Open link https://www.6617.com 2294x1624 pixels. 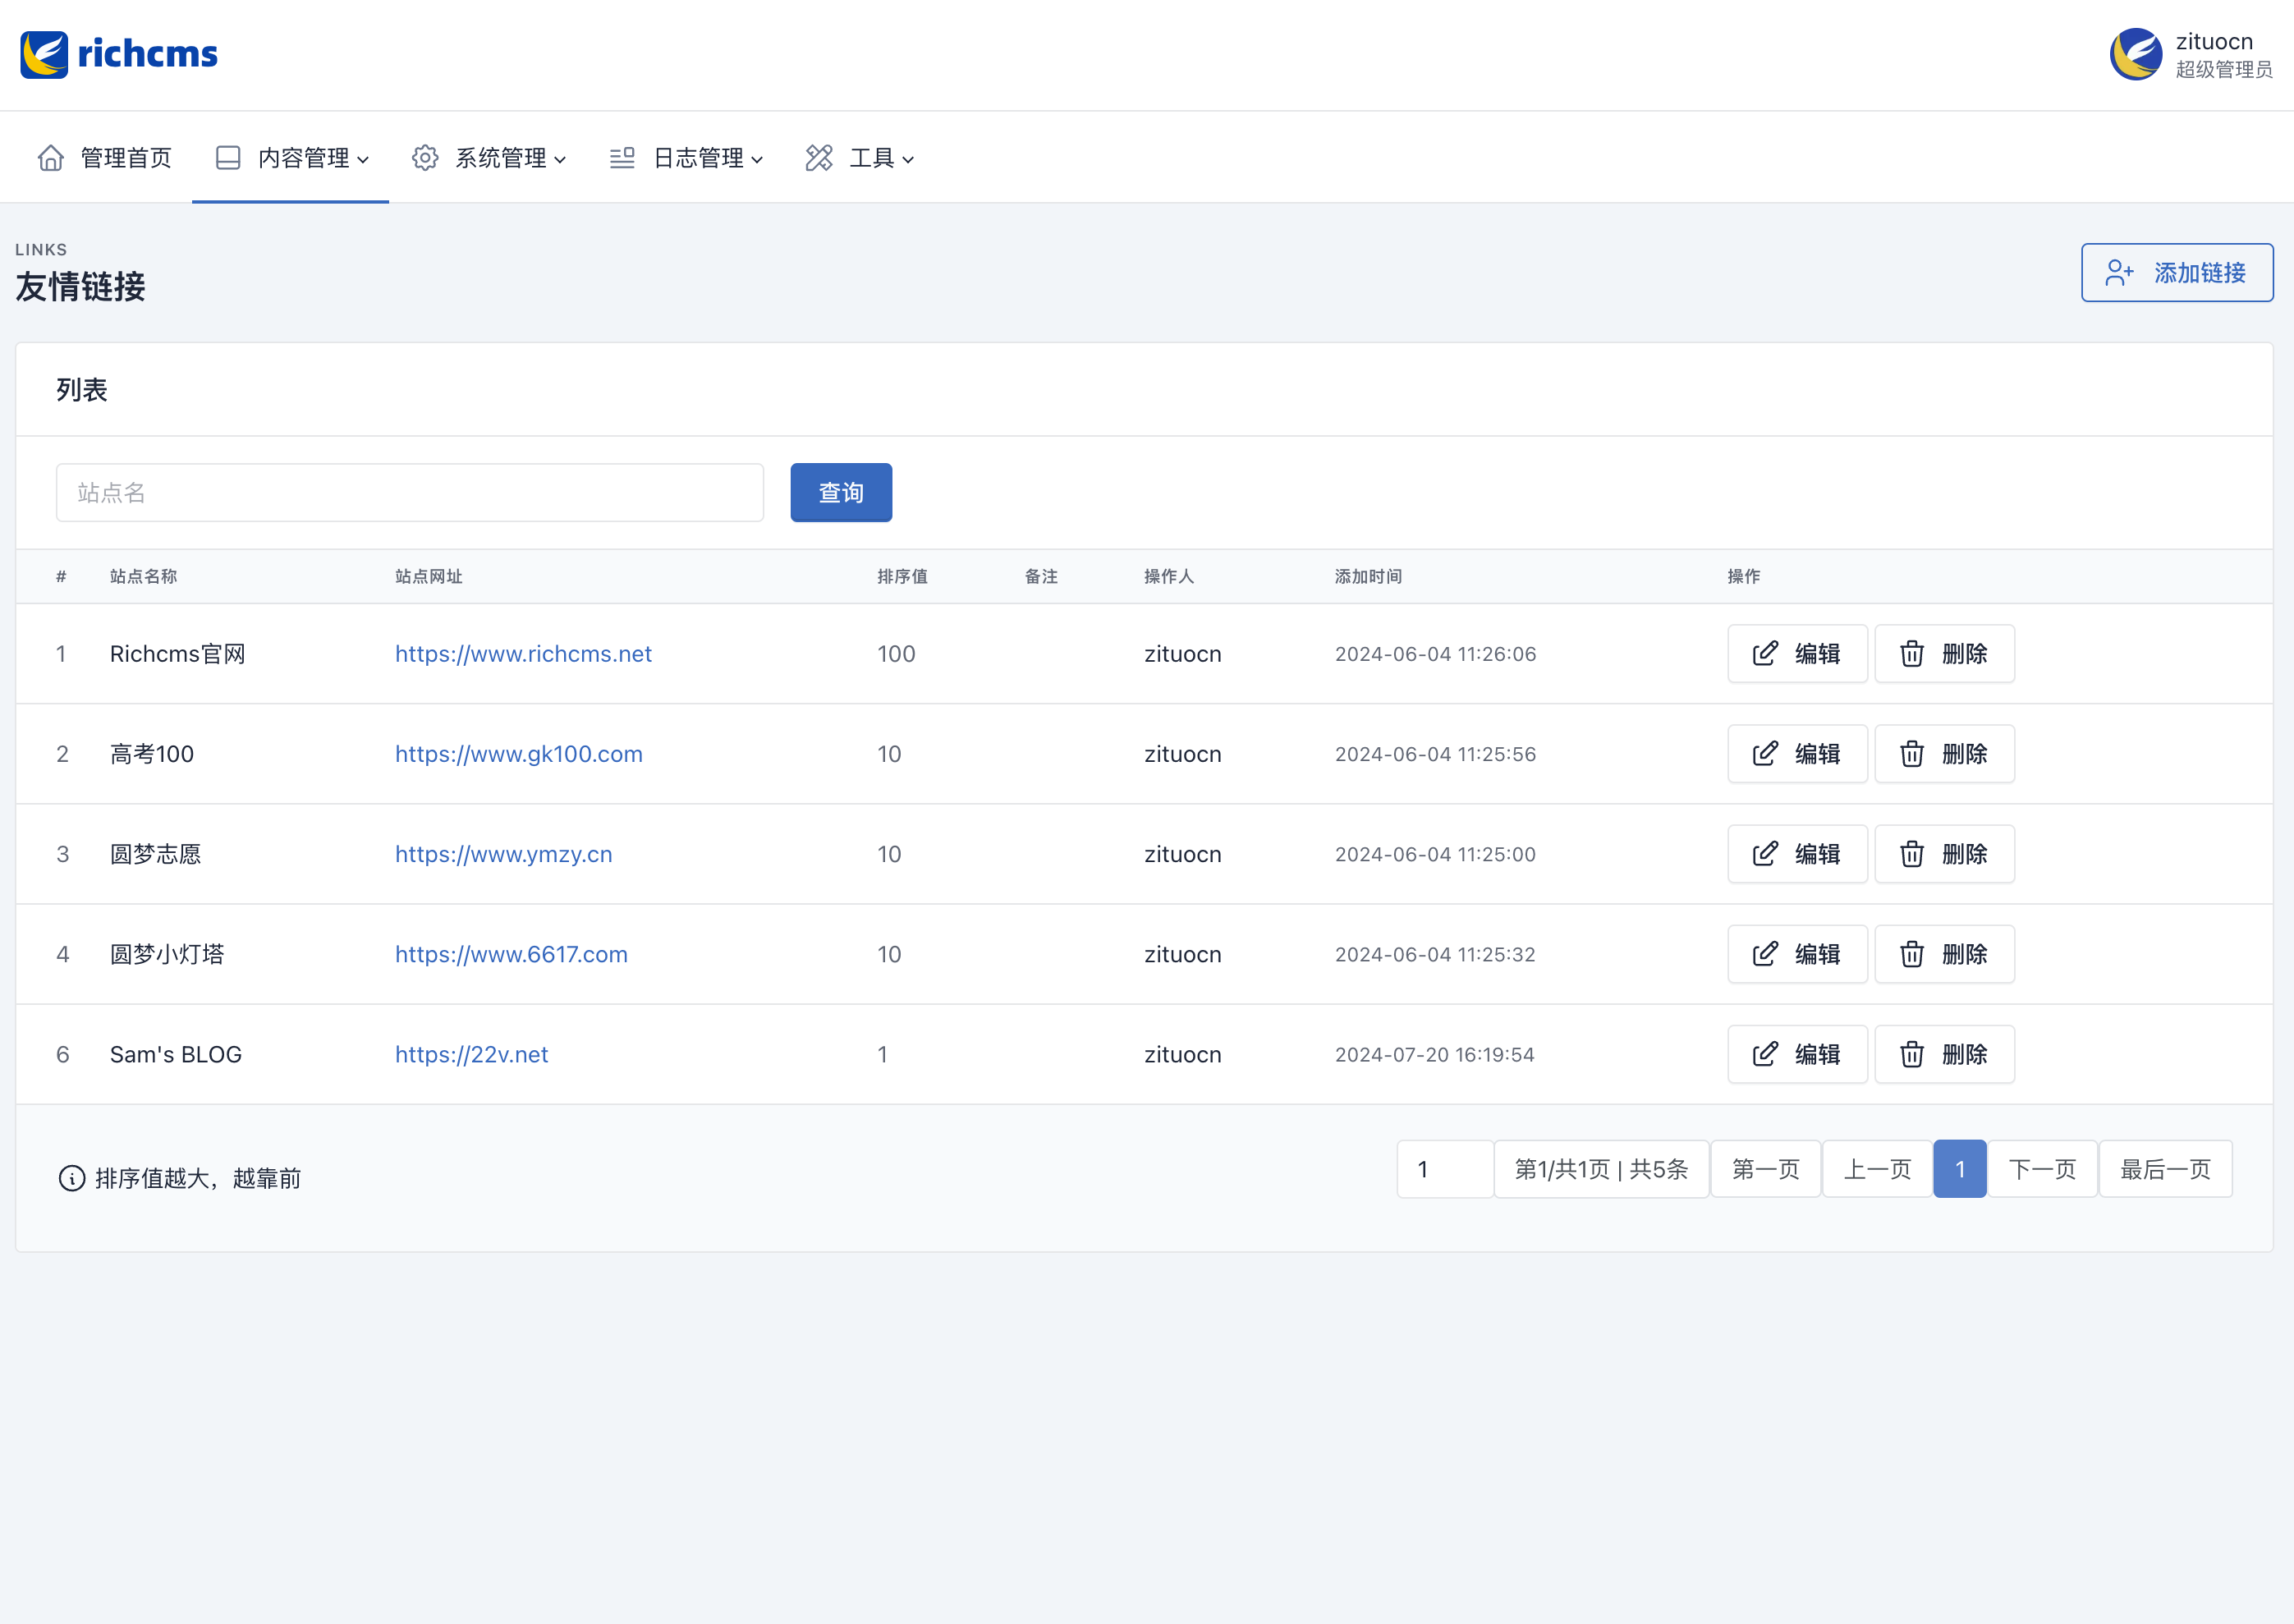click(511, 954)
